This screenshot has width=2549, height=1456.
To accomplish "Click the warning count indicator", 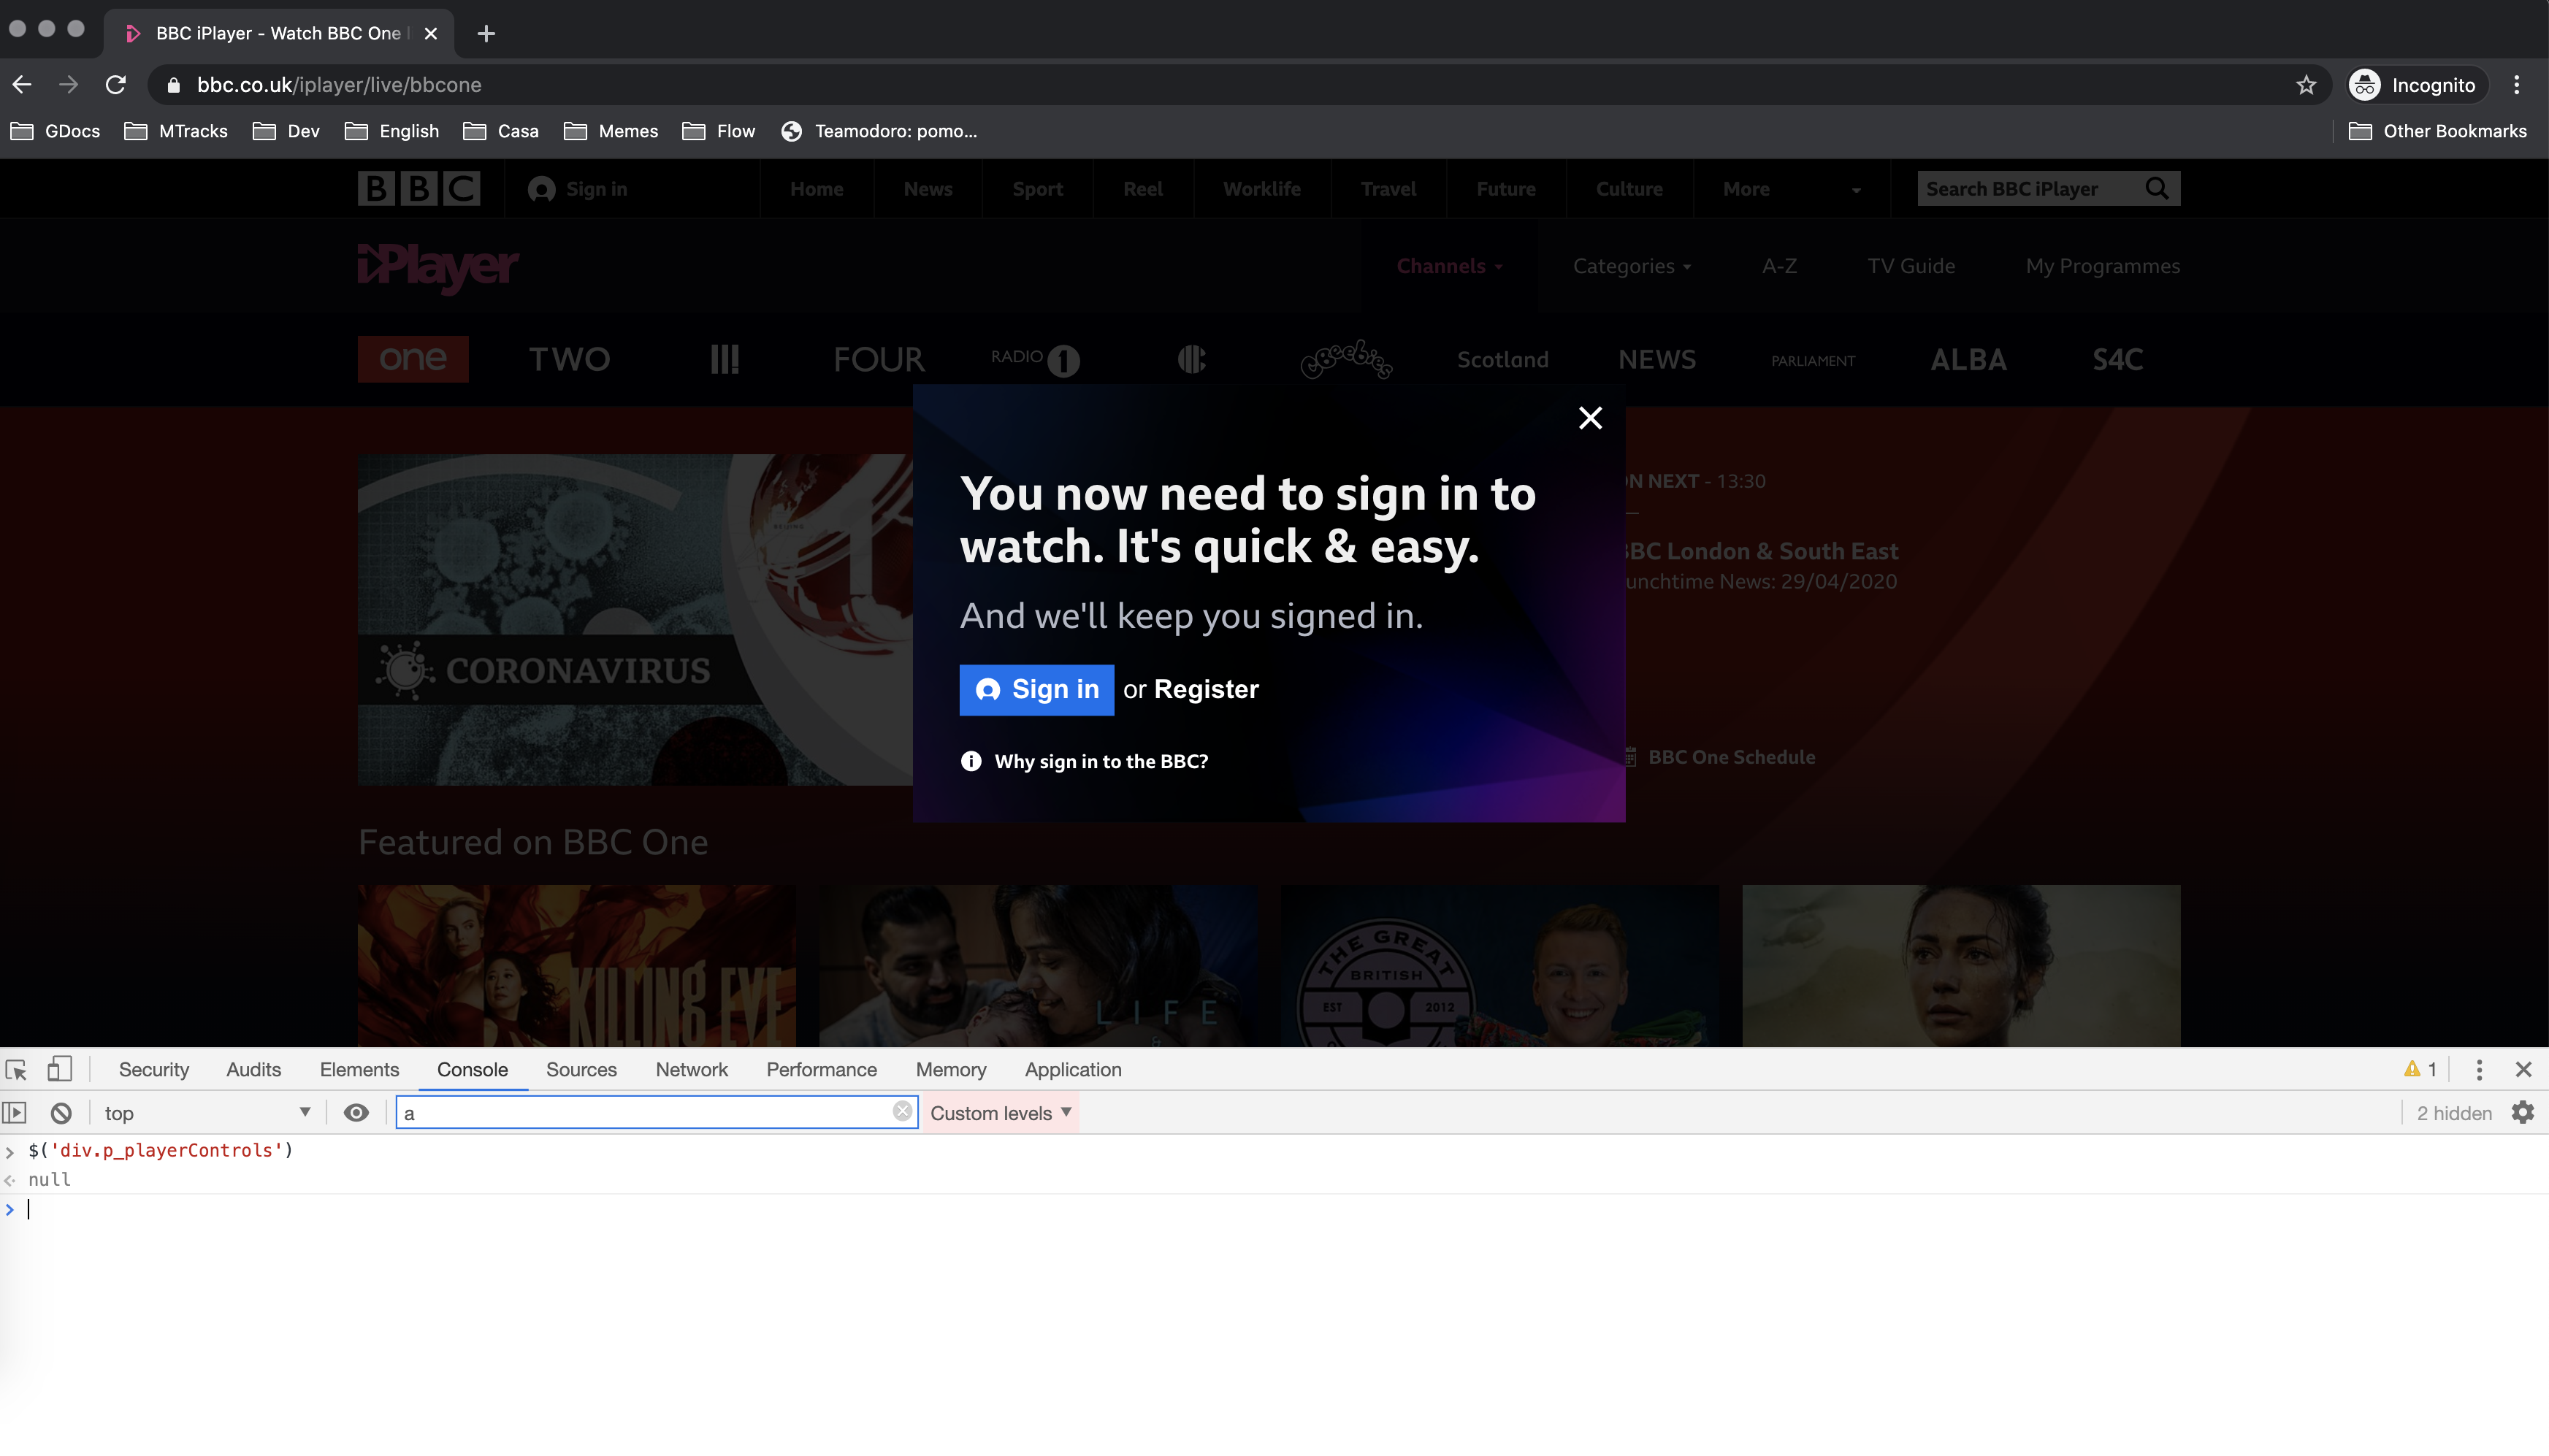I will click(x=2420, y=1069).
